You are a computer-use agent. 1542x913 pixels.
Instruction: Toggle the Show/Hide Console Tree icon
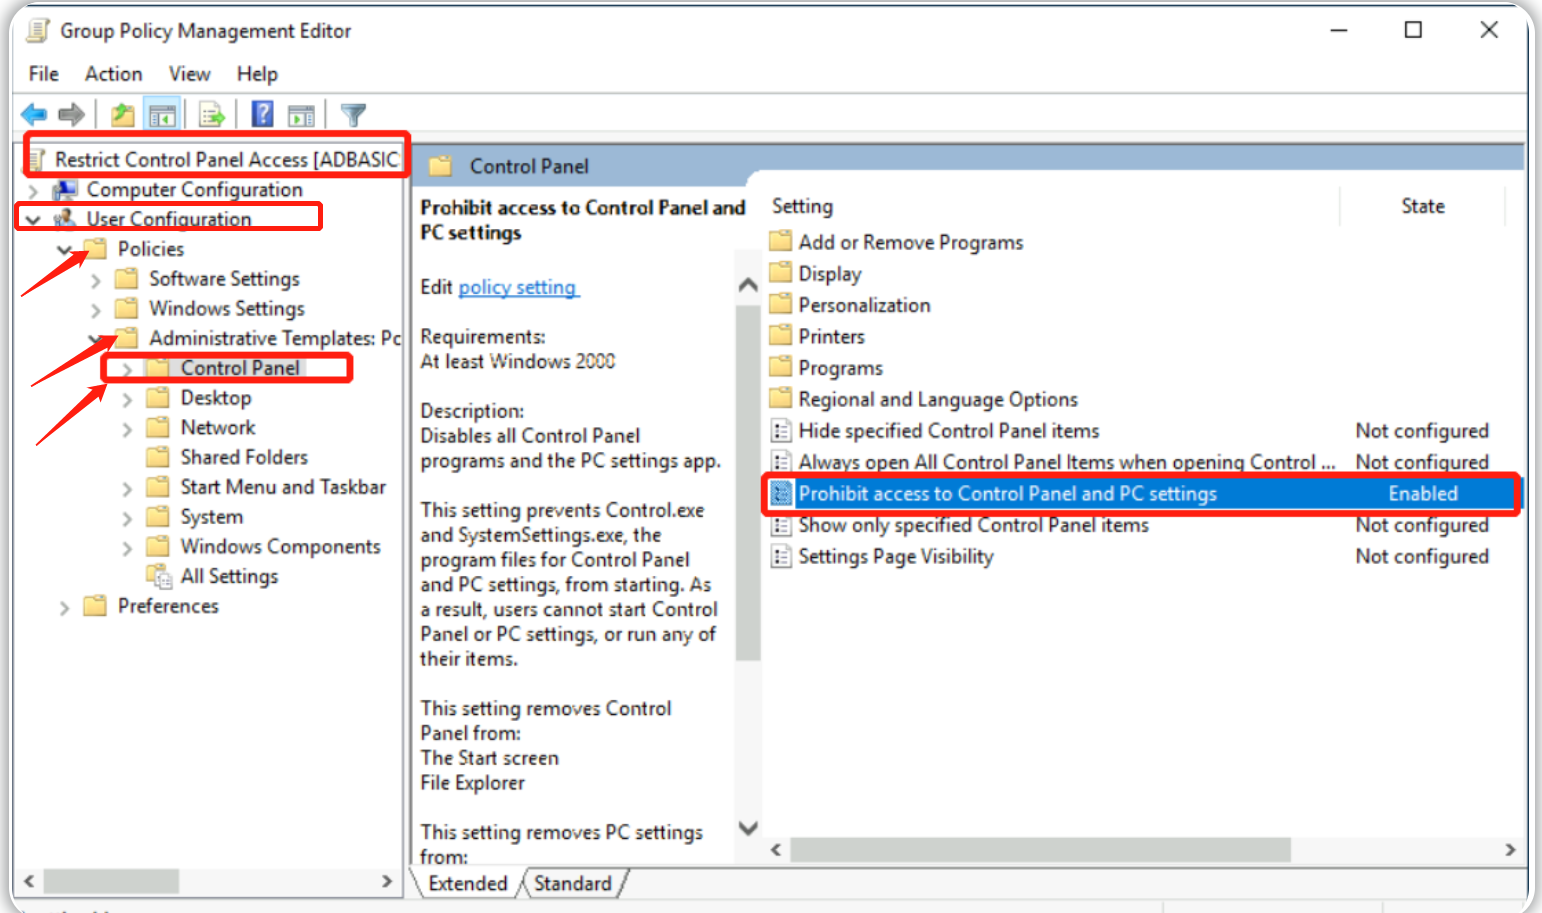pyautogui.click(x=162, y=115)
